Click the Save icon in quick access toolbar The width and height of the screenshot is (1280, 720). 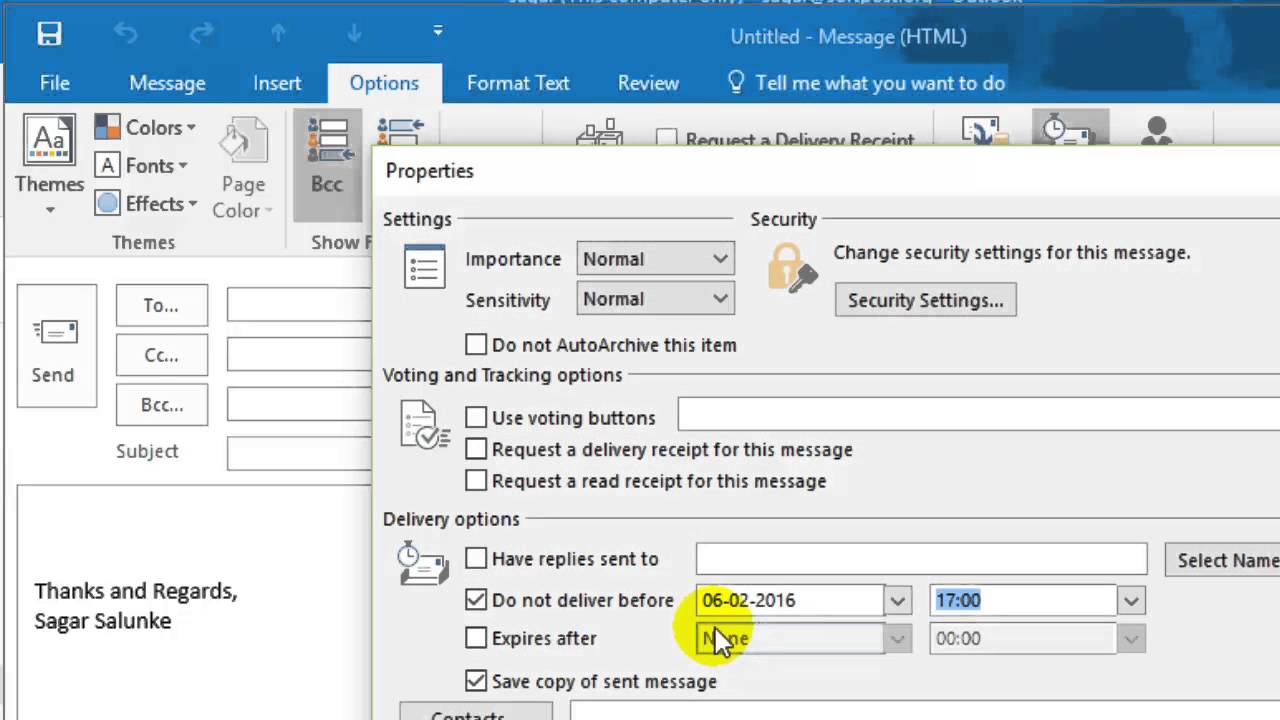(49, 34)
